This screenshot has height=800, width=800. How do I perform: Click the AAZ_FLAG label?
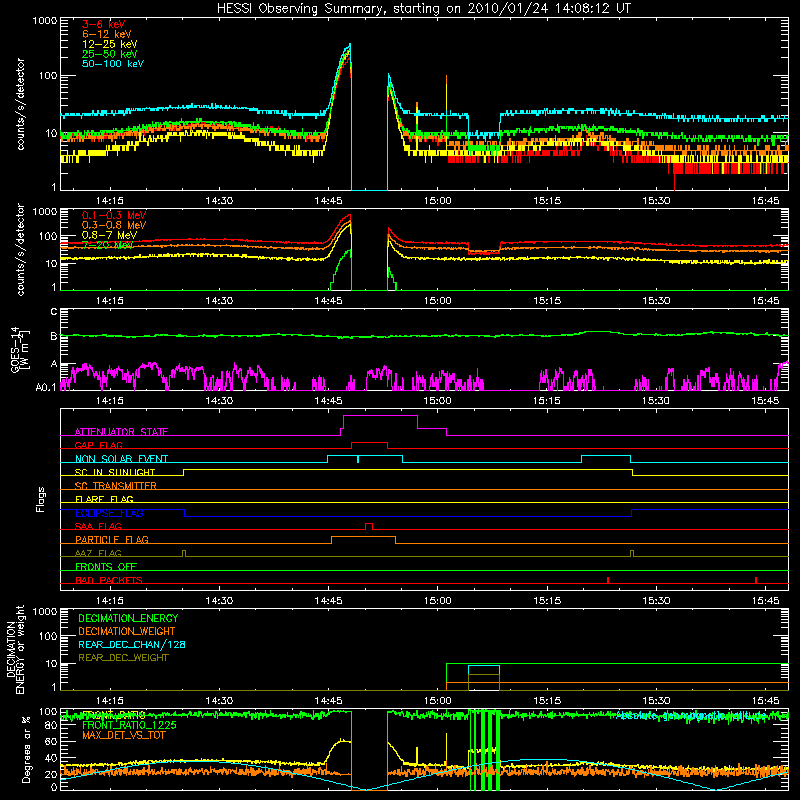pos(98,553)
